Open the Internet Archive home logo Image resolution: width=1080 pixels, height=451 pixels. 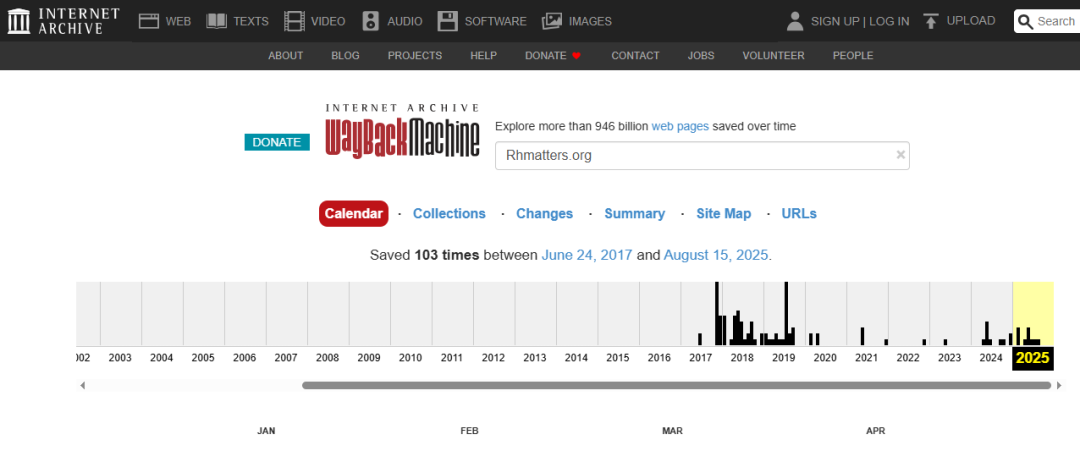point(63,21)
